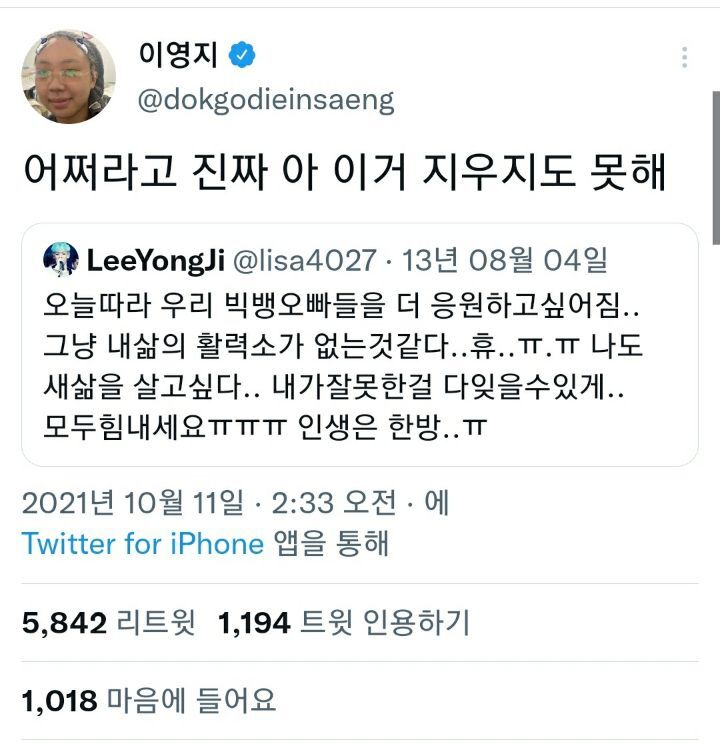
Task: Open 이영지's profile picture
Action: coord(68,76)
